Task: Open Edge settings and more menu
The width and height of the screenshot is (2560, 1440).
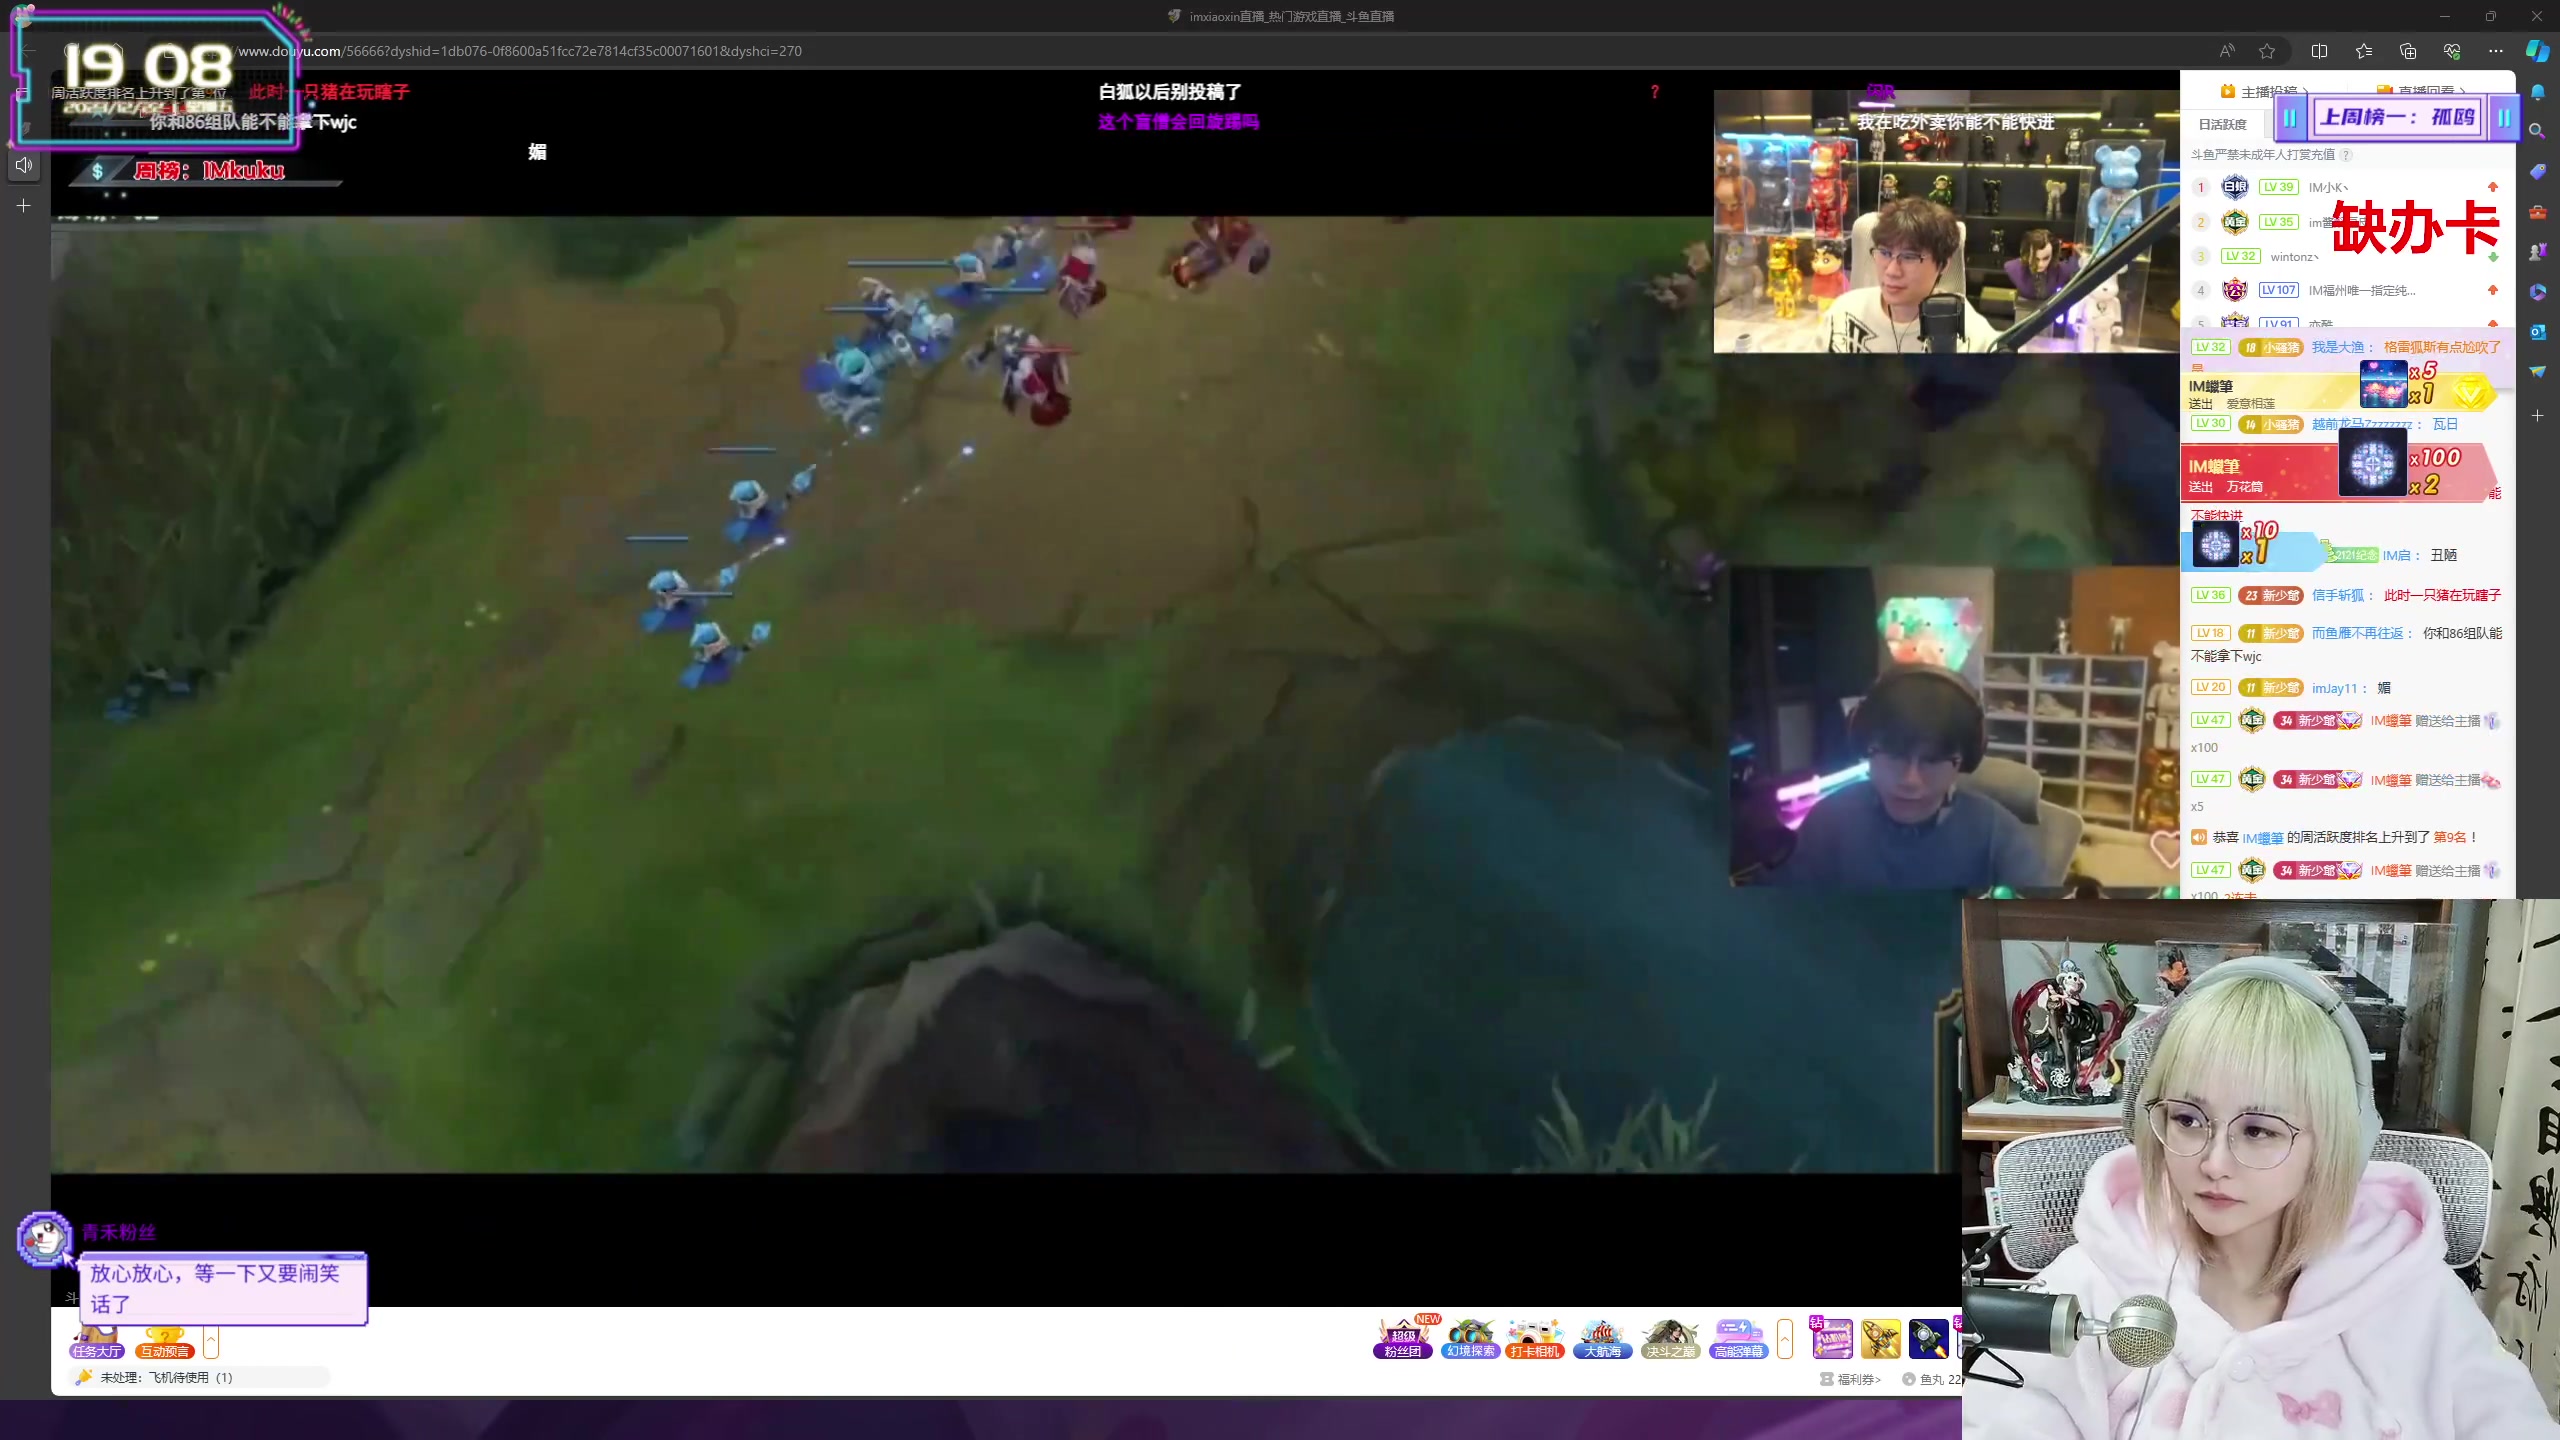Action: pyautogui.click(x=2496, y=51)
